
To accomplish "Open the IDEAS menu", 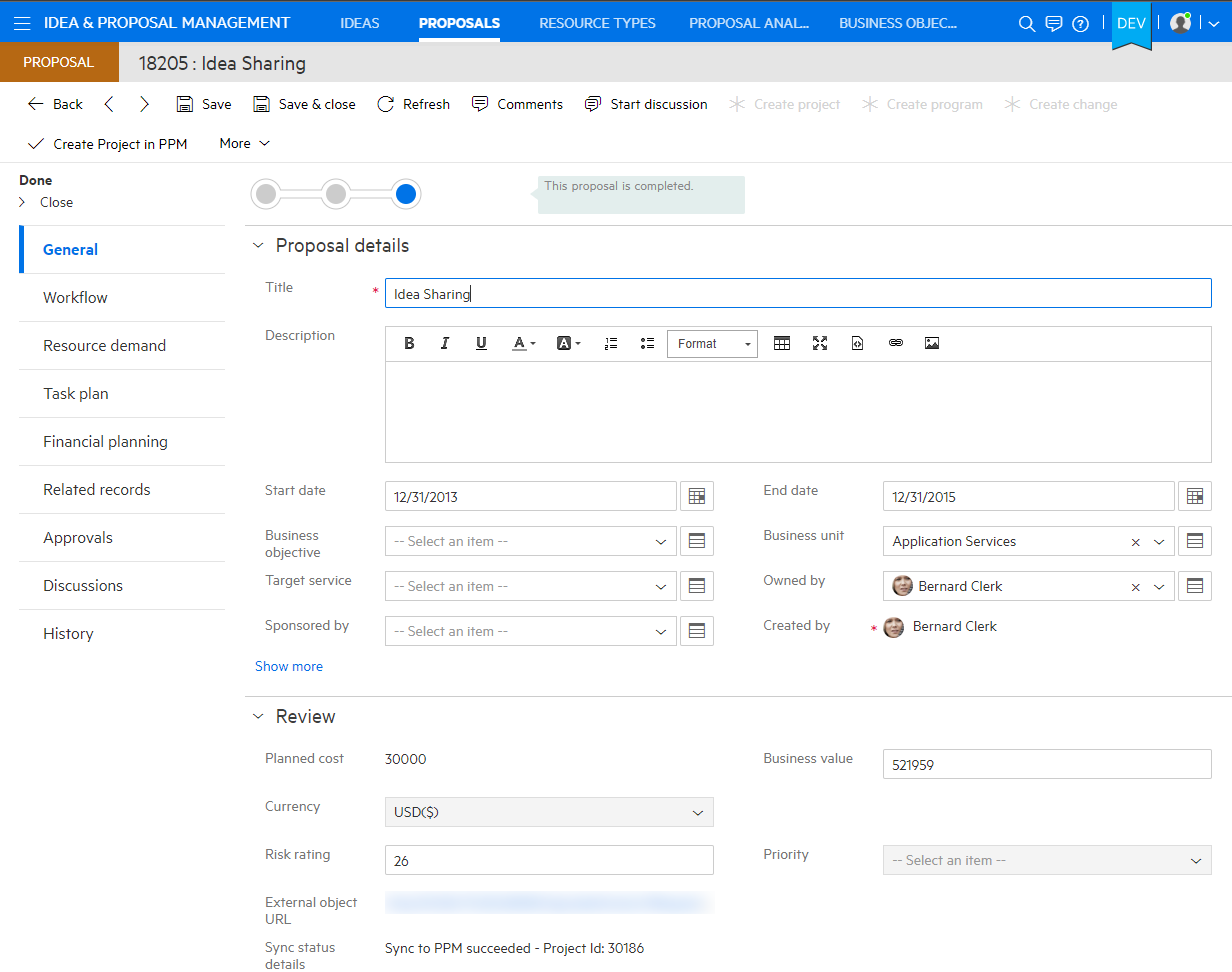I will tap(360, 22).
